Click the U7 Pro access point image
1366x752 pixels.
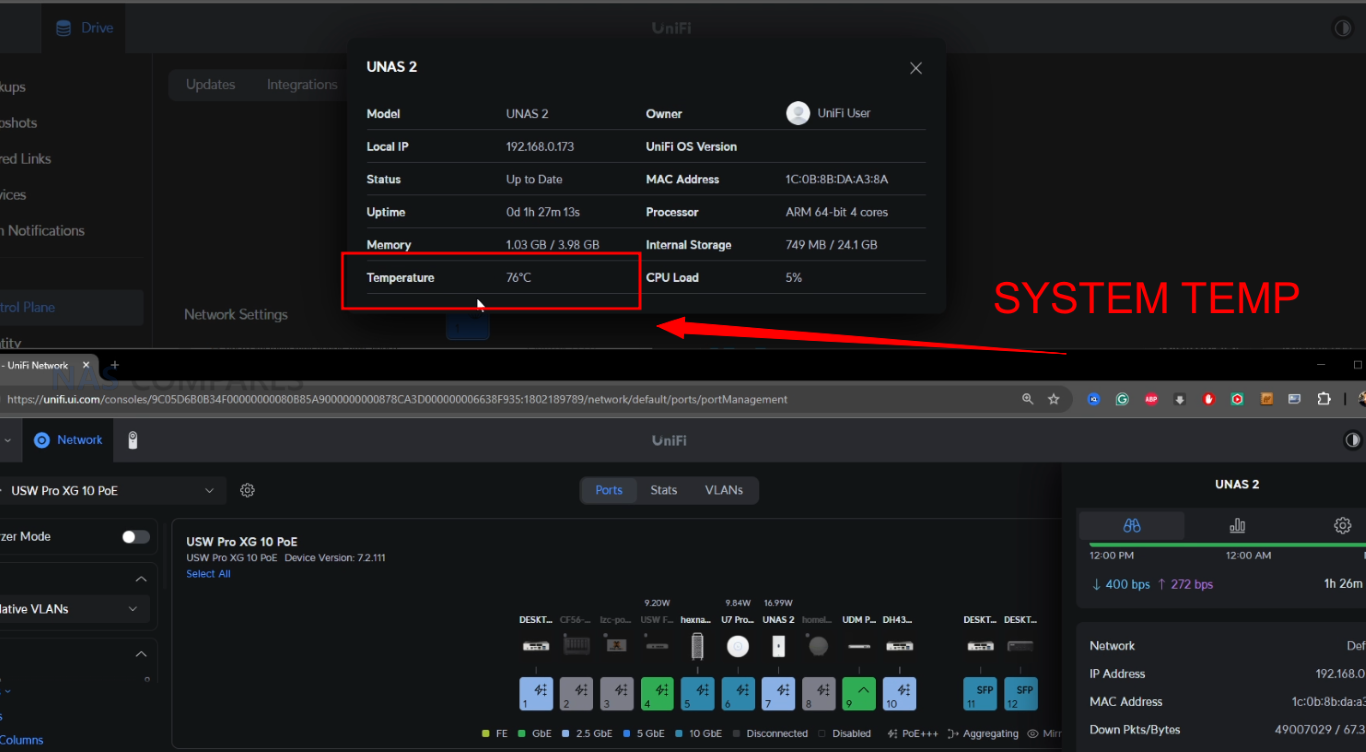coord(738,646)
